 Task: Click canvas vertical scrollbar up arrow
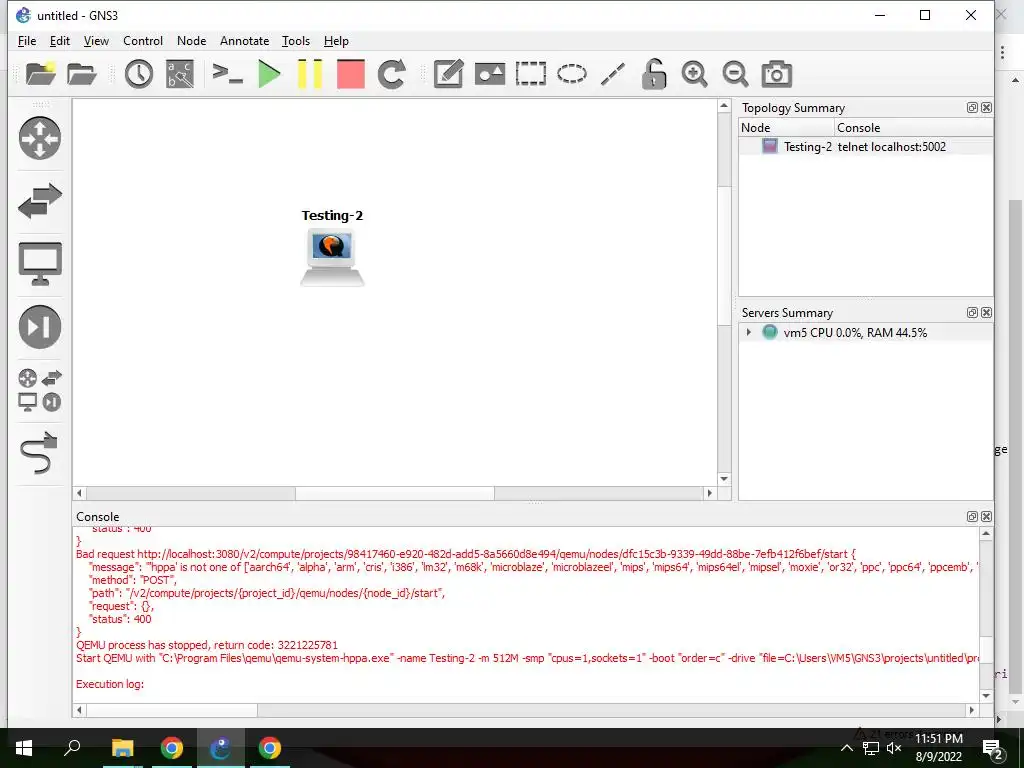(x=724, y=106)
